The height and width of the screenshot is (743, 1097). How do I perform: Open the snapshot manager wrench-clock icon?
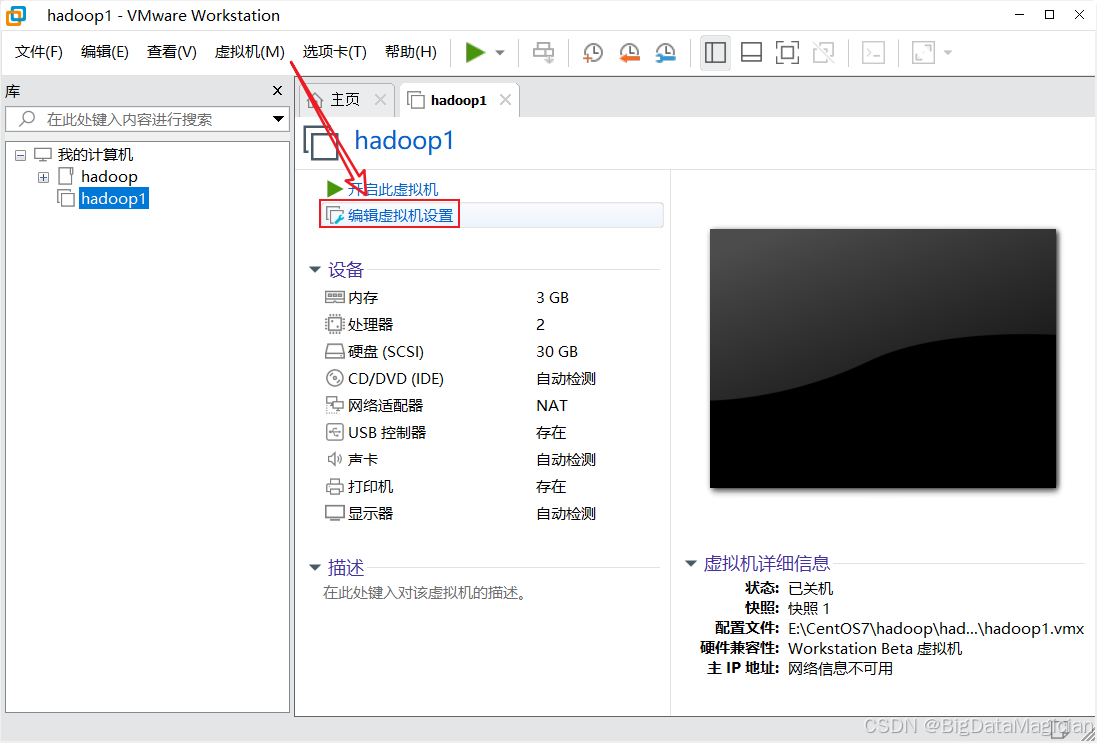tap(665, 52)
